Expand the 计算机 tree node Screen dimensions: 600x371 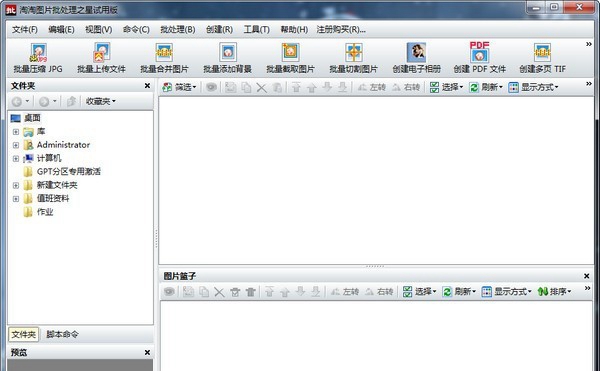tap(16, 158)
